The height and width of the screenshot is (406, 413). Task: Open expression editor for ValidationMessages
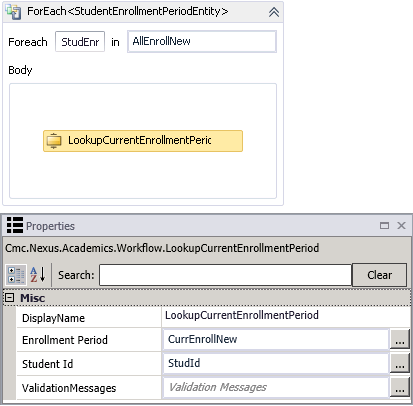(400, 387)
